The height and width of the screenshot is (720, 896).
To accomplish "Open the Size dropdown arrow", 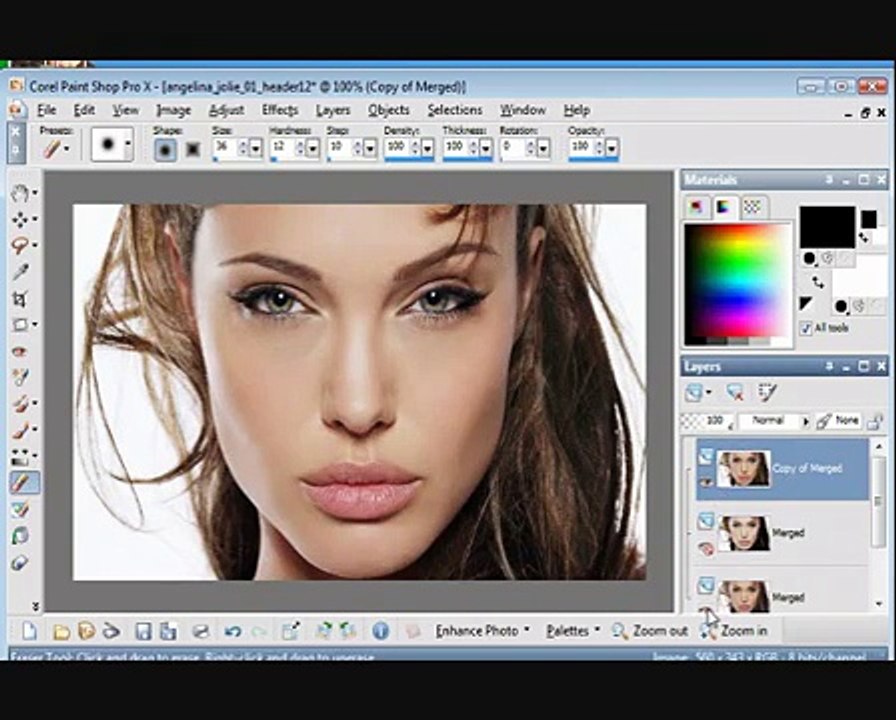I will (256, 149).
